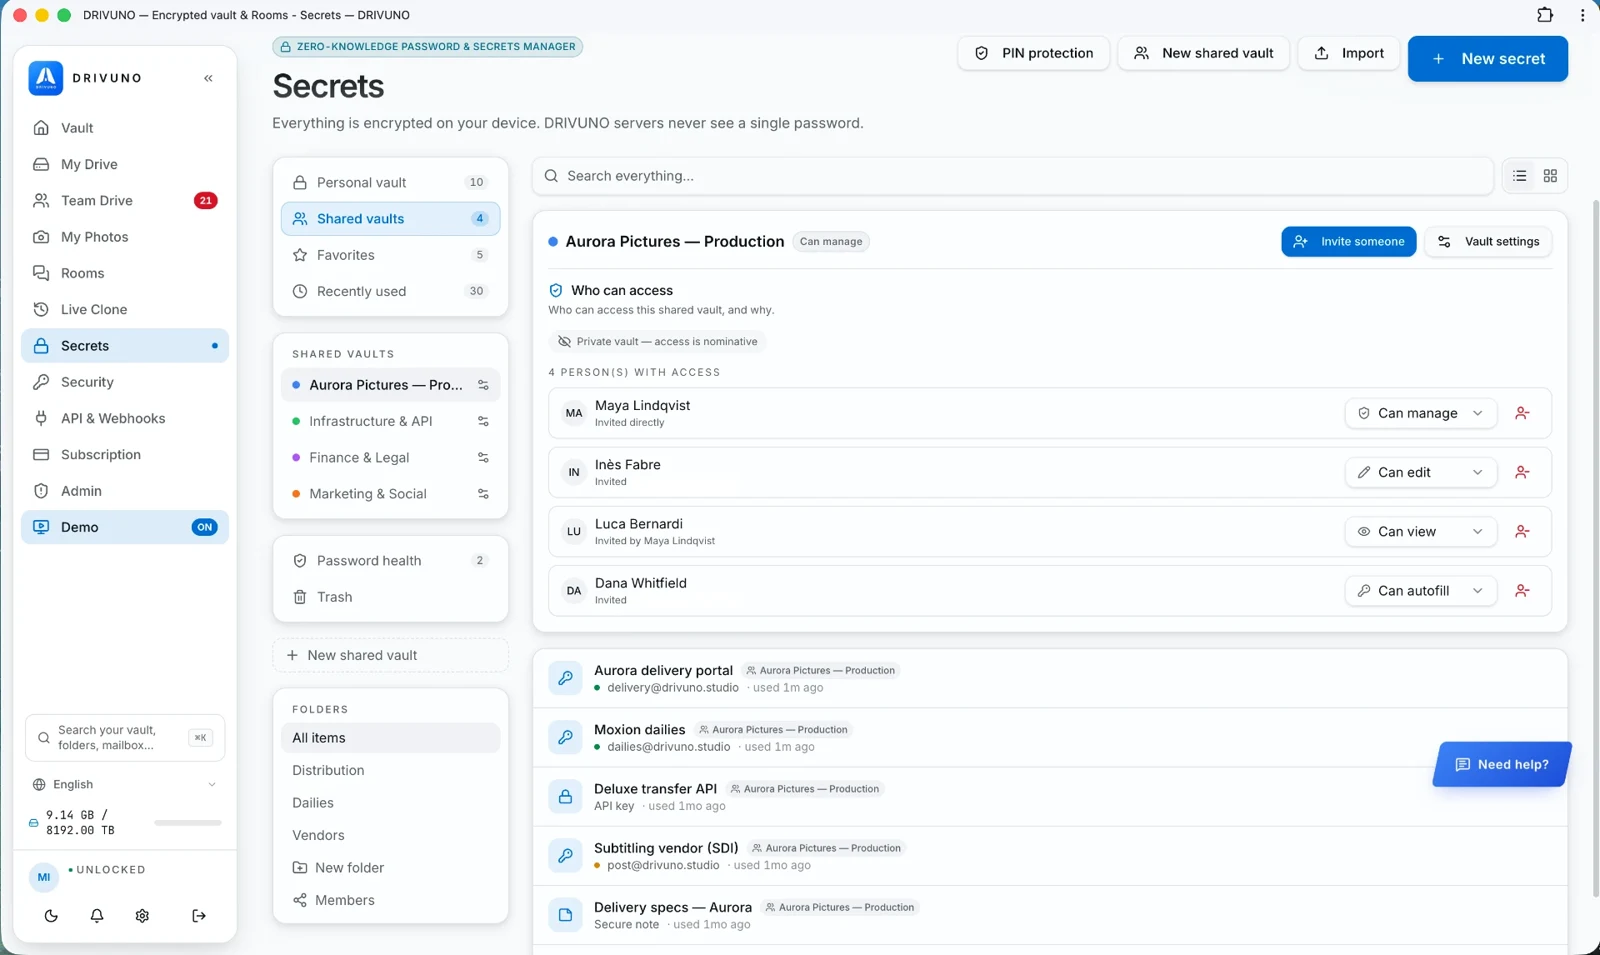This screenshot has height=955, width=1600.
Task: Open PIN protection
Action: [1034, 53]
